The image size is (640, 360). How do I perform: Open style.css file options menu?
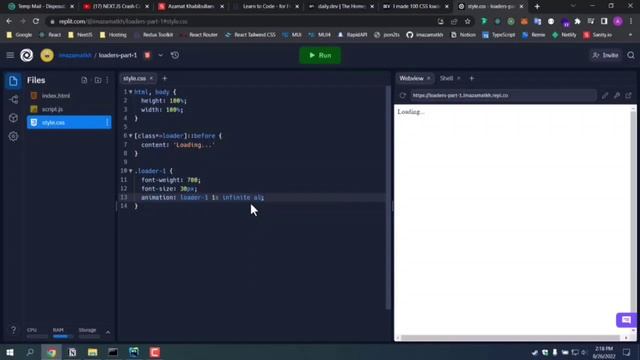(107, 122)
